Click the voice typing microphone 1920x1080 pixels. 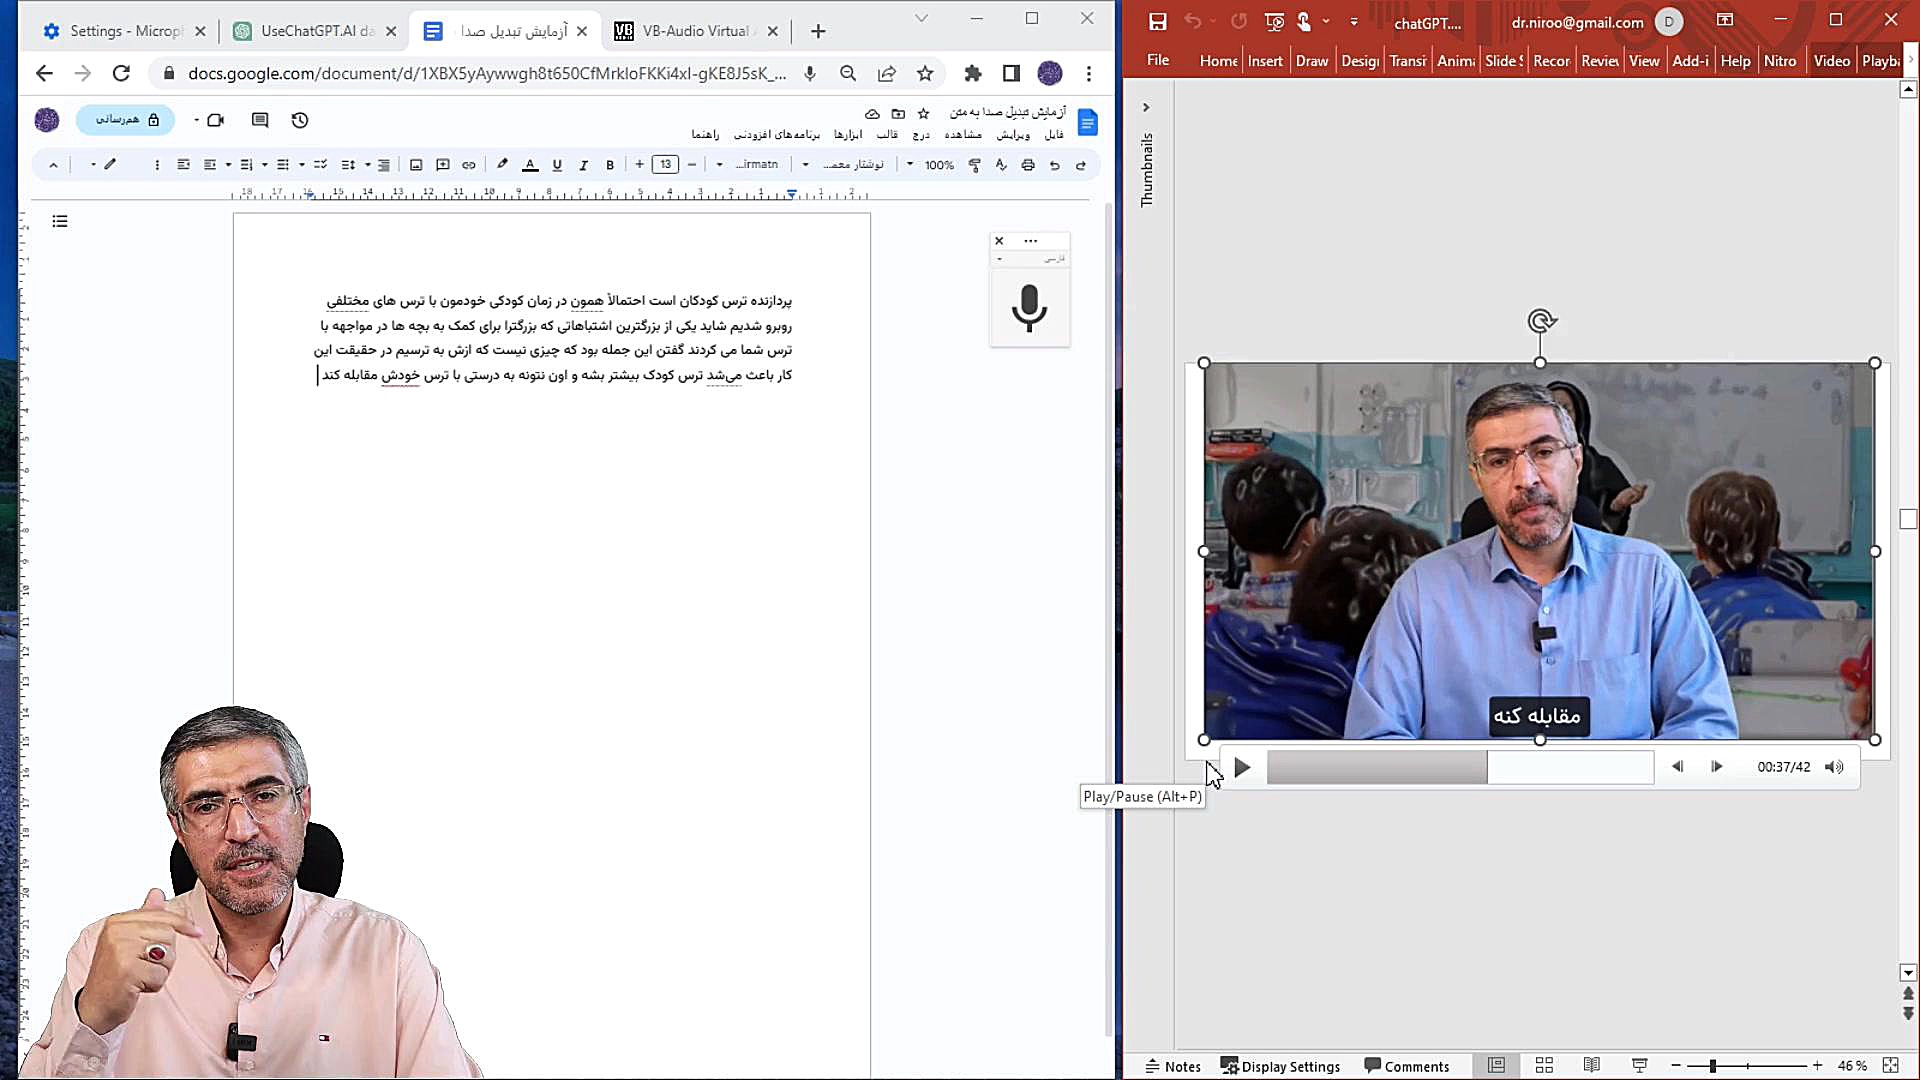click(x=1029, y=310)
